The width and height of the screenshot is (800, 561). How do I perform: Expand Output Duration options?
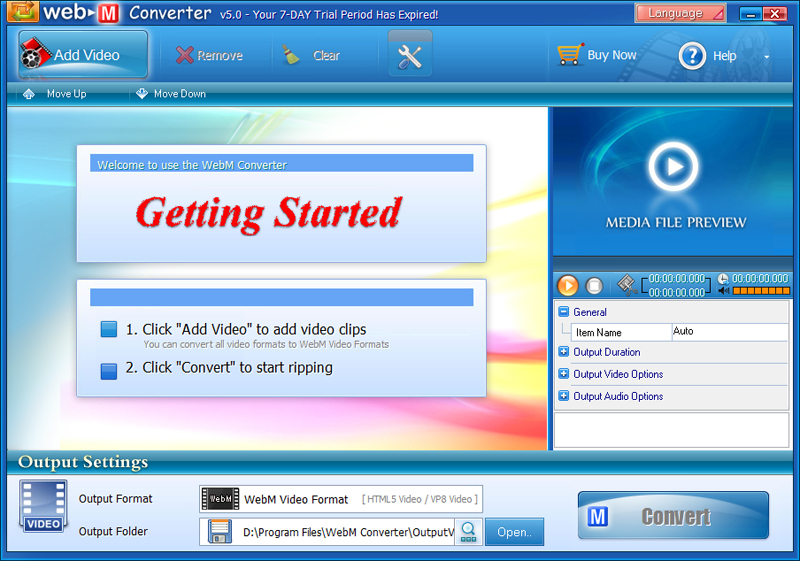click(564, 352)
